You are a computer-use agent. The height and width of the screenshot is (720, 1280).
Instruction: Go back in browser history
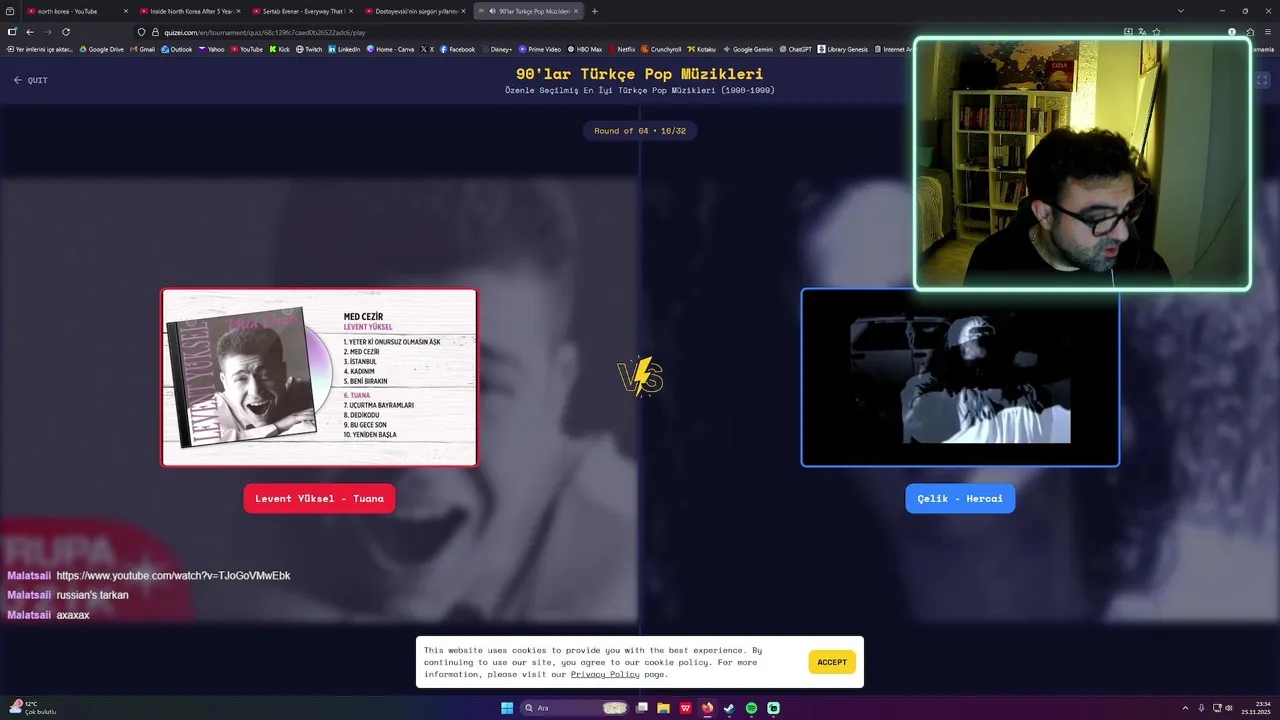pos(30,32)
